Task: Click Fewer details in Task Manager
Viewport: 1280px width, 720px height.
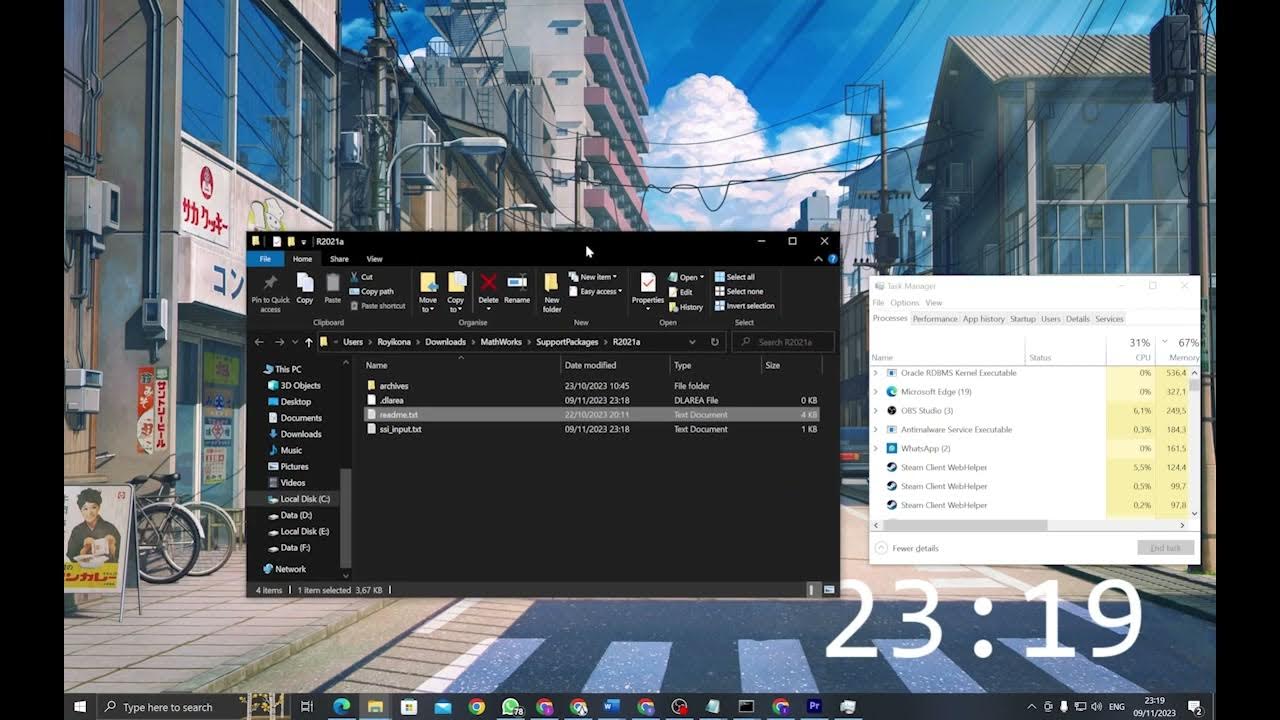Action: click(x=907, y=548)
